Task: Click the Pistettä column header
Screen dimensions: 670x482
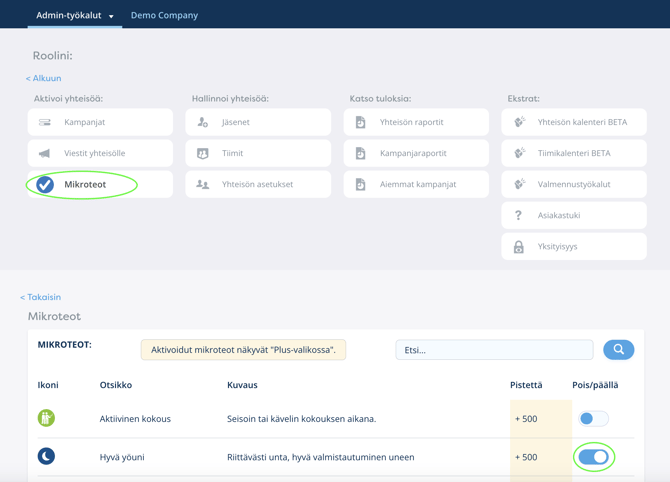Action: click(x=526, y=385)
